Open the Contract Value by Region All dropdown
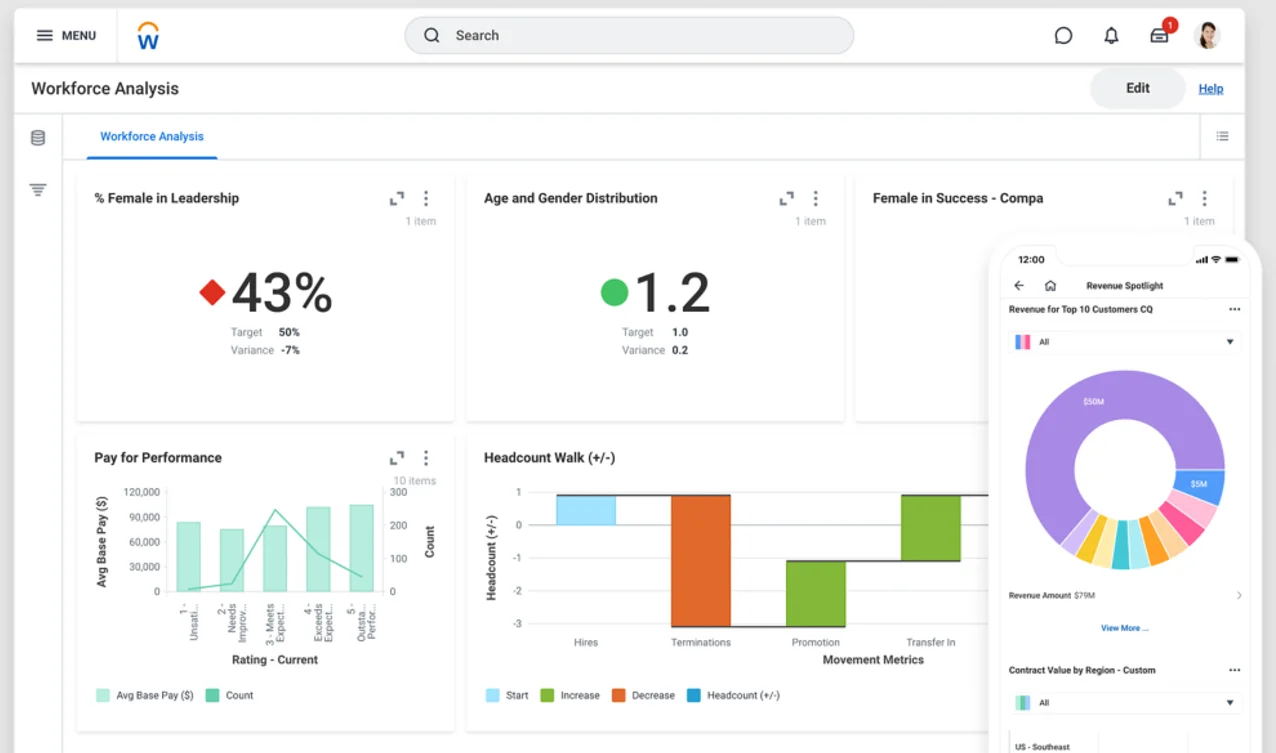The image size is (1276, 753). click(1125, 703)
